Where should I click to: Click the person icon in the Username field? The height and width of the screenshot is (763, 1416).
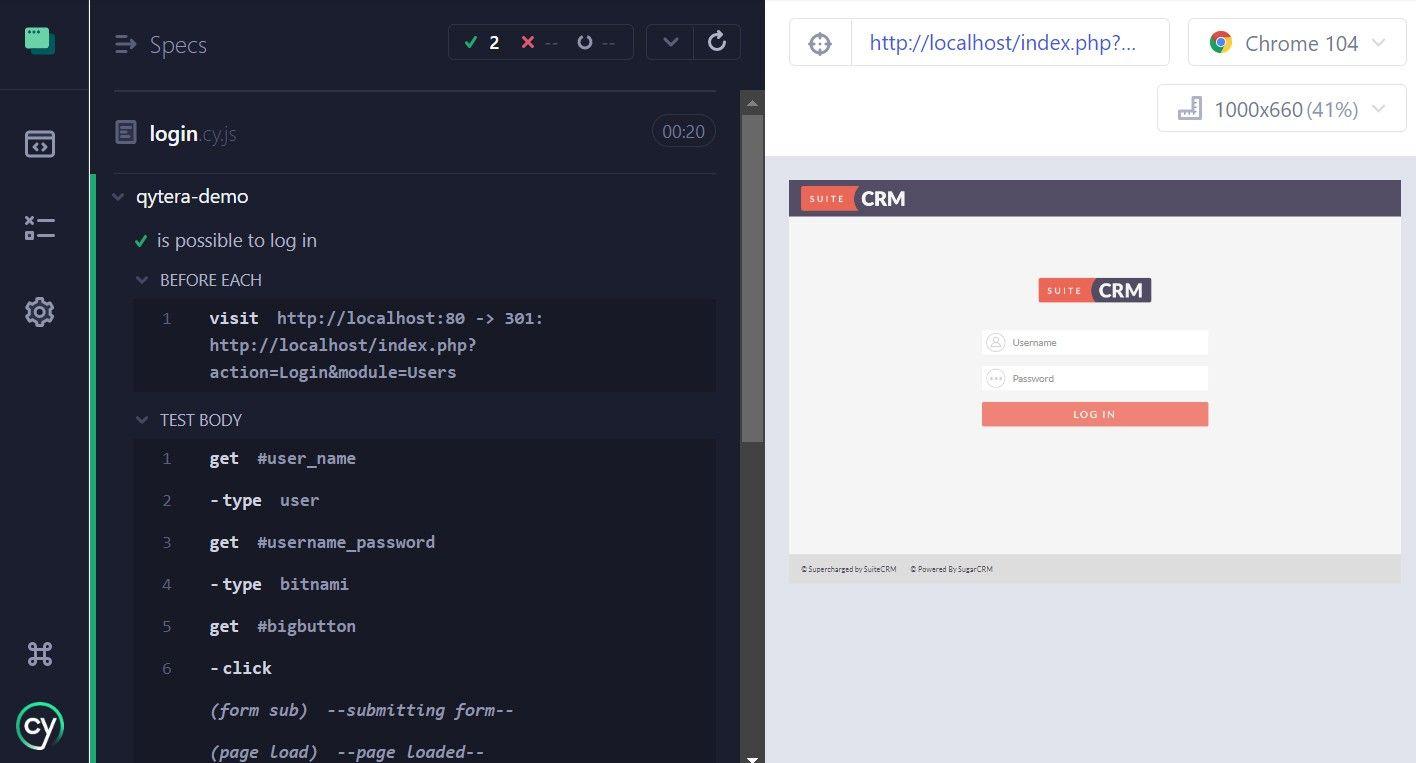pos(995,342)
